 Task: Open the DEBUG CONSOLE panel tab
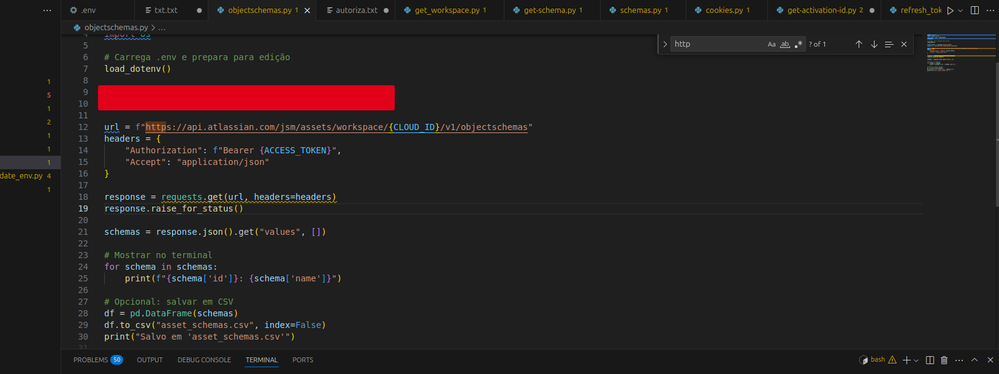[x=204, y=360]
